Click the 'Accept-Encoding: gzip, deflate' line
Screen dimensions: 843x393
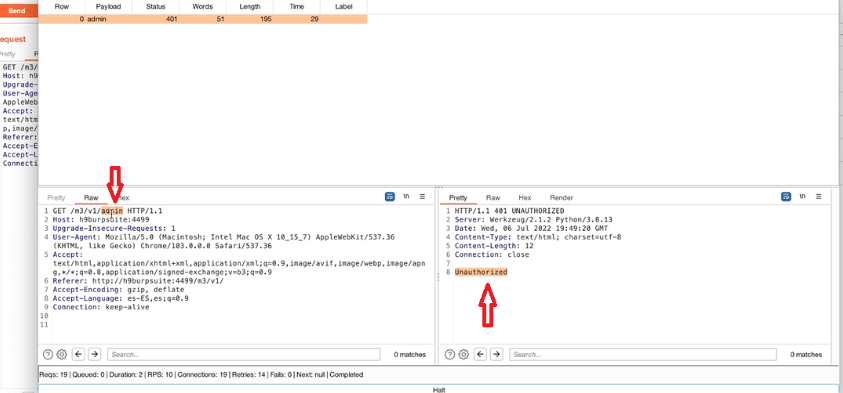coord(118,289)
